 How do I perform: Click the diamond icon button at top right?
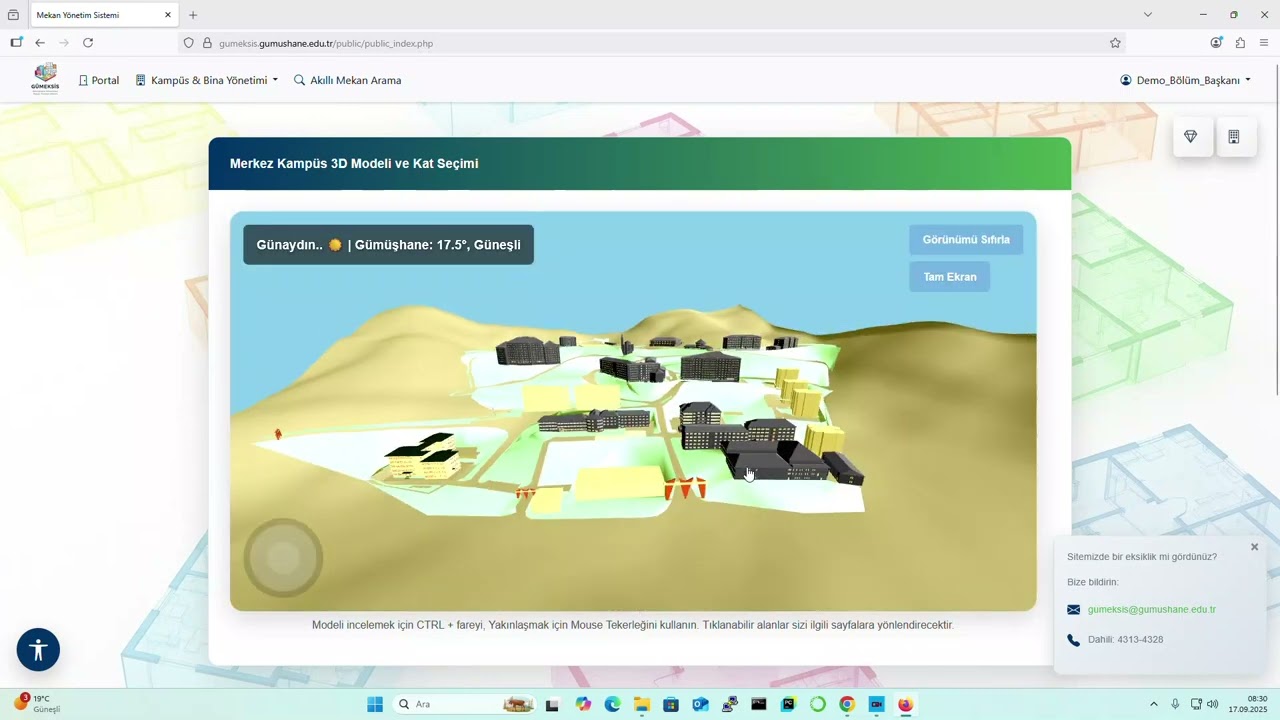click(1191, 137)
